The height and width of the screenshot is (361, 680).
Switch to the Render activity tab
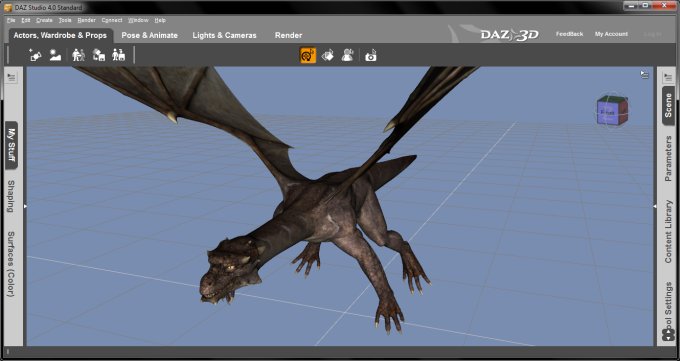click(288, 36)
